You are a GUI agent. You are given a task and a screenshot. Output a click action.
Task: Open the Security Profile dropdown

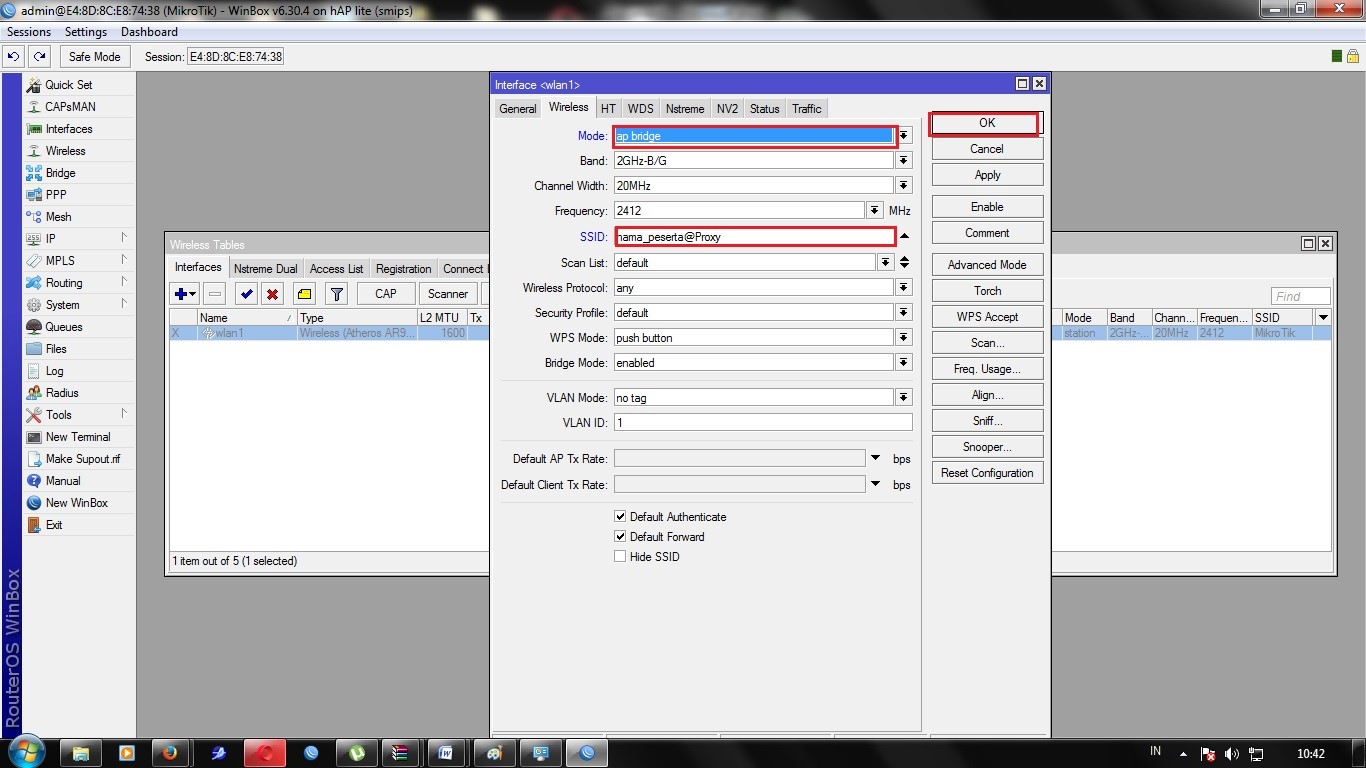point(904,313)
